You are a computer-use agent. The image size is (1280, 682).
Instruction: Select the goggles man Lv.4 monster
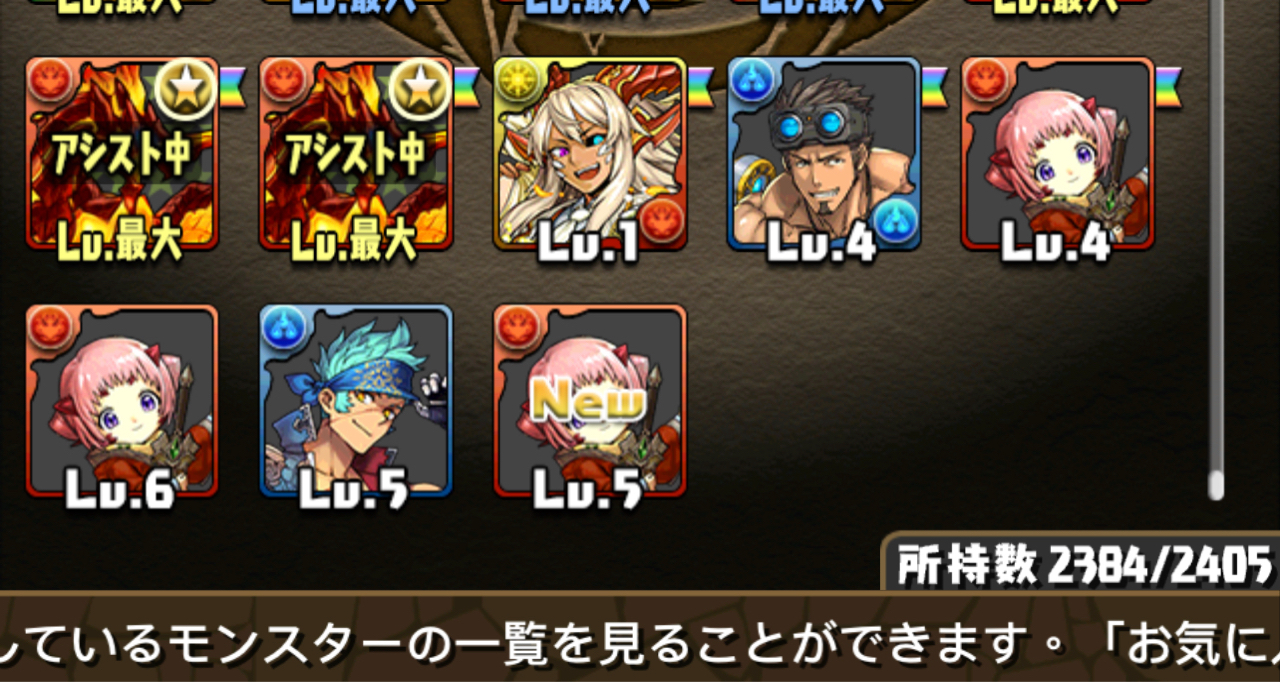824,154
